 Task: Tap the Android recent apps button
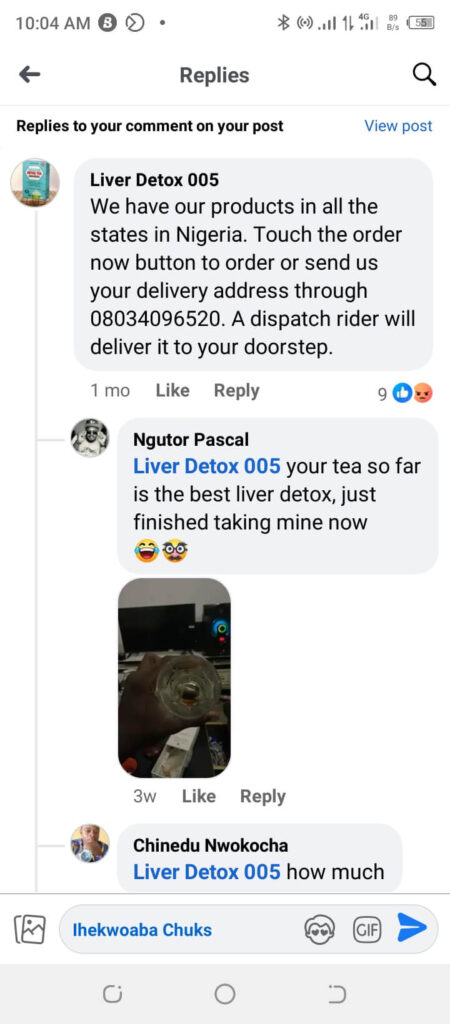(x=112, y=995)
